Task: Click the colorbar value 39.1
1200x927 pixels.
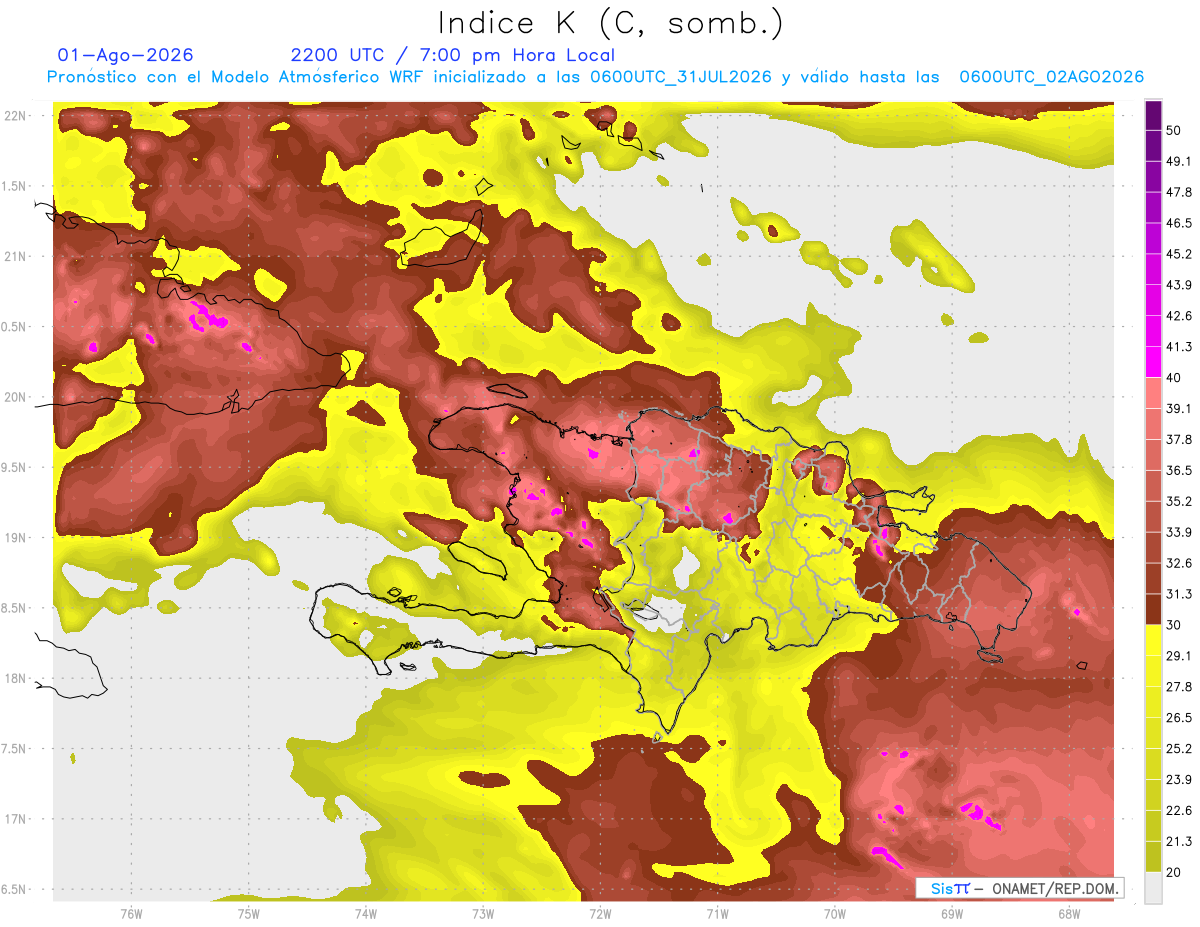Action: click(x=1179, y=408)
